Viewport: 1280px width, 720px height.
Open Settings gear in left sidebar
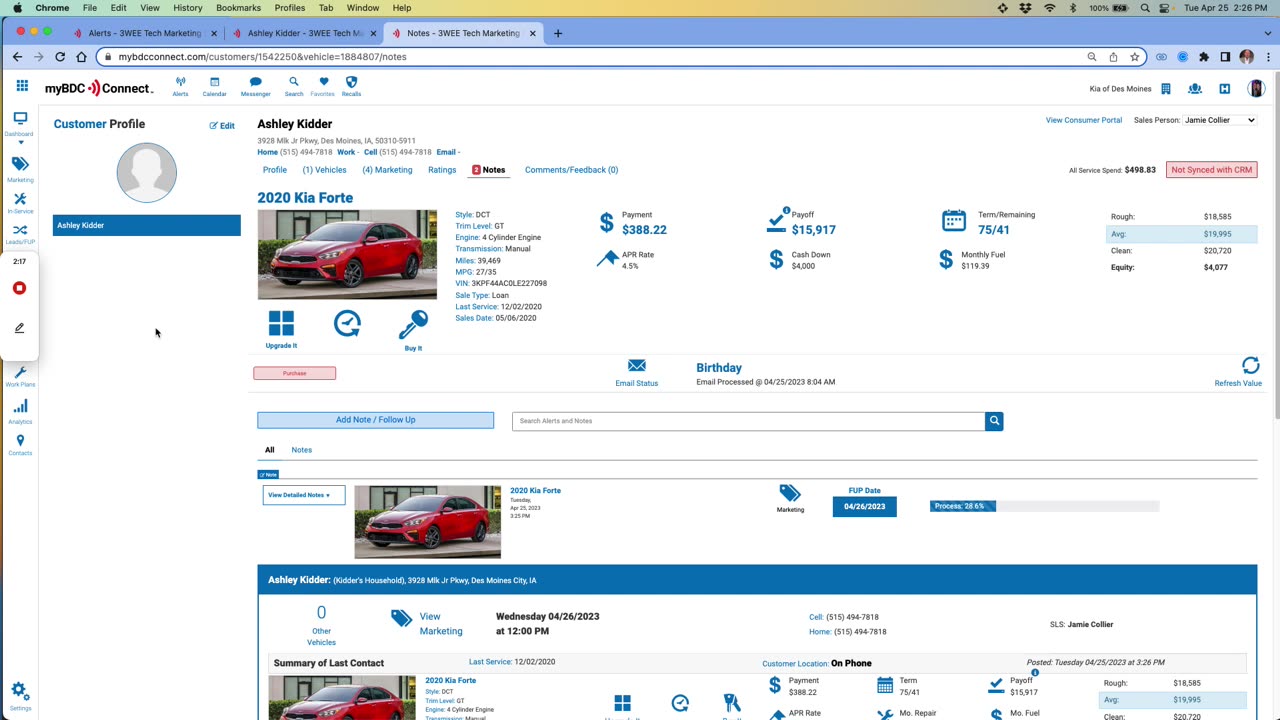point(20,695)
